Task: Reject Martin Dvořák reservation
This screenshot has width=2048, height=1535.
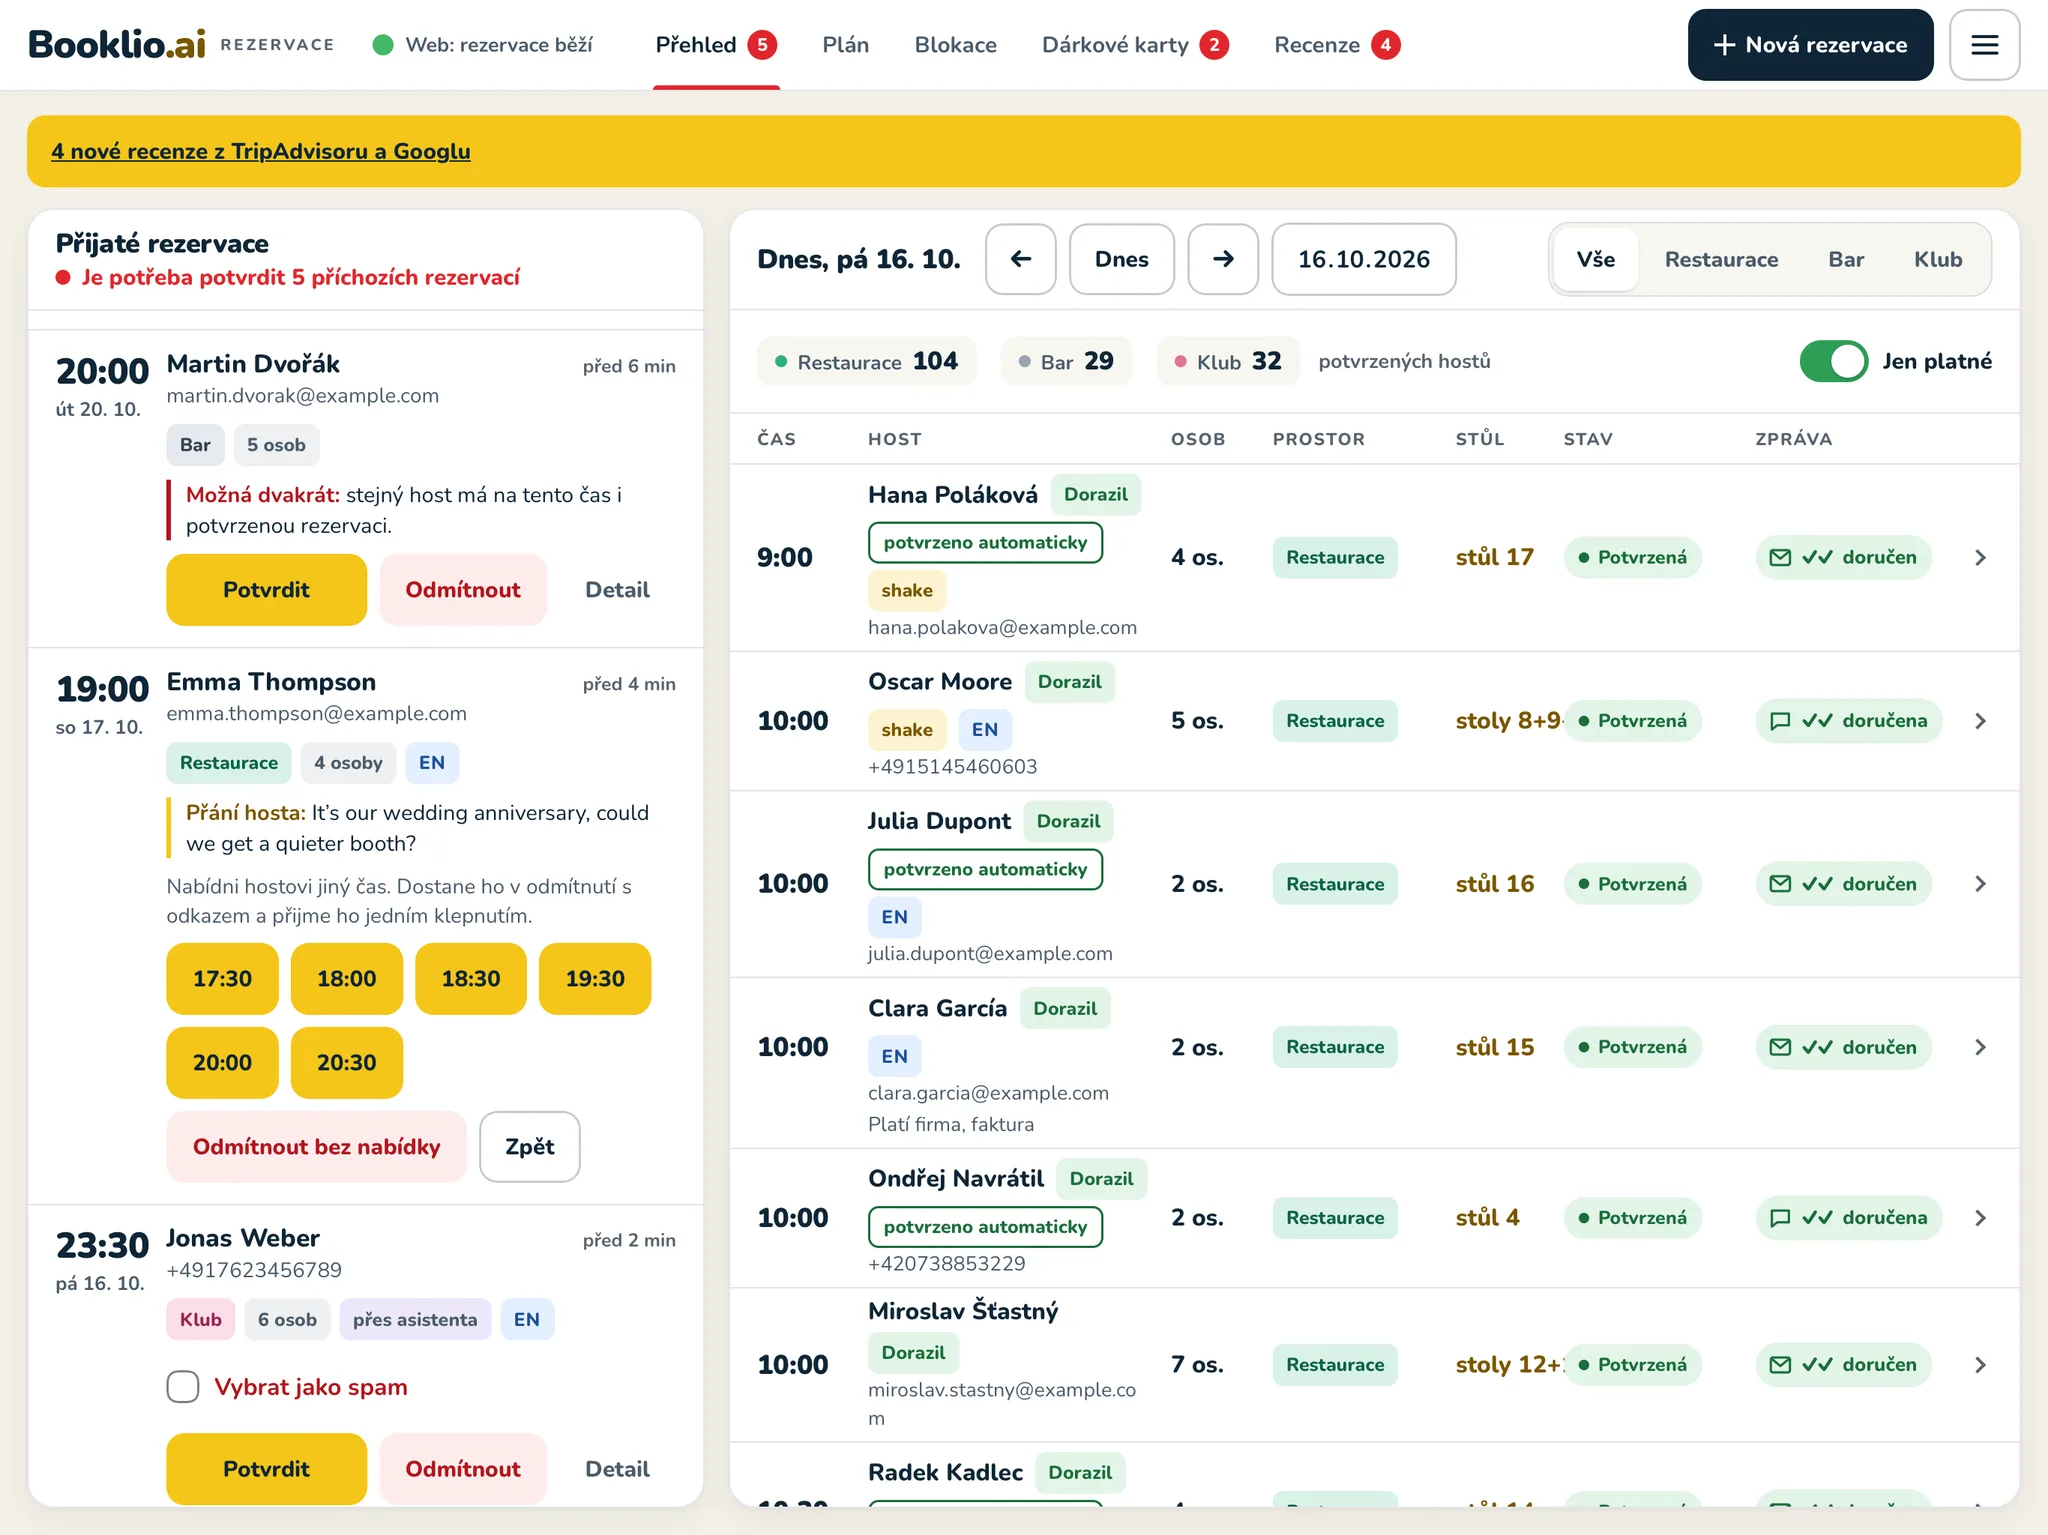Action: [463, 590]
